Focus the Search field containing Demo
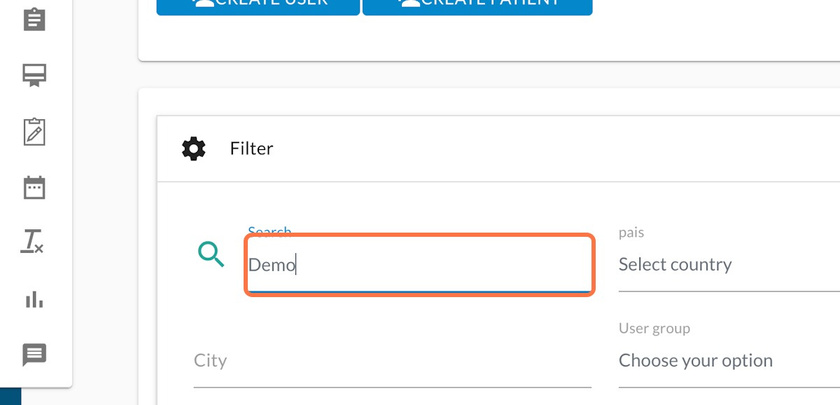This screenshot has height=405, width=840. tap(419, 265)
